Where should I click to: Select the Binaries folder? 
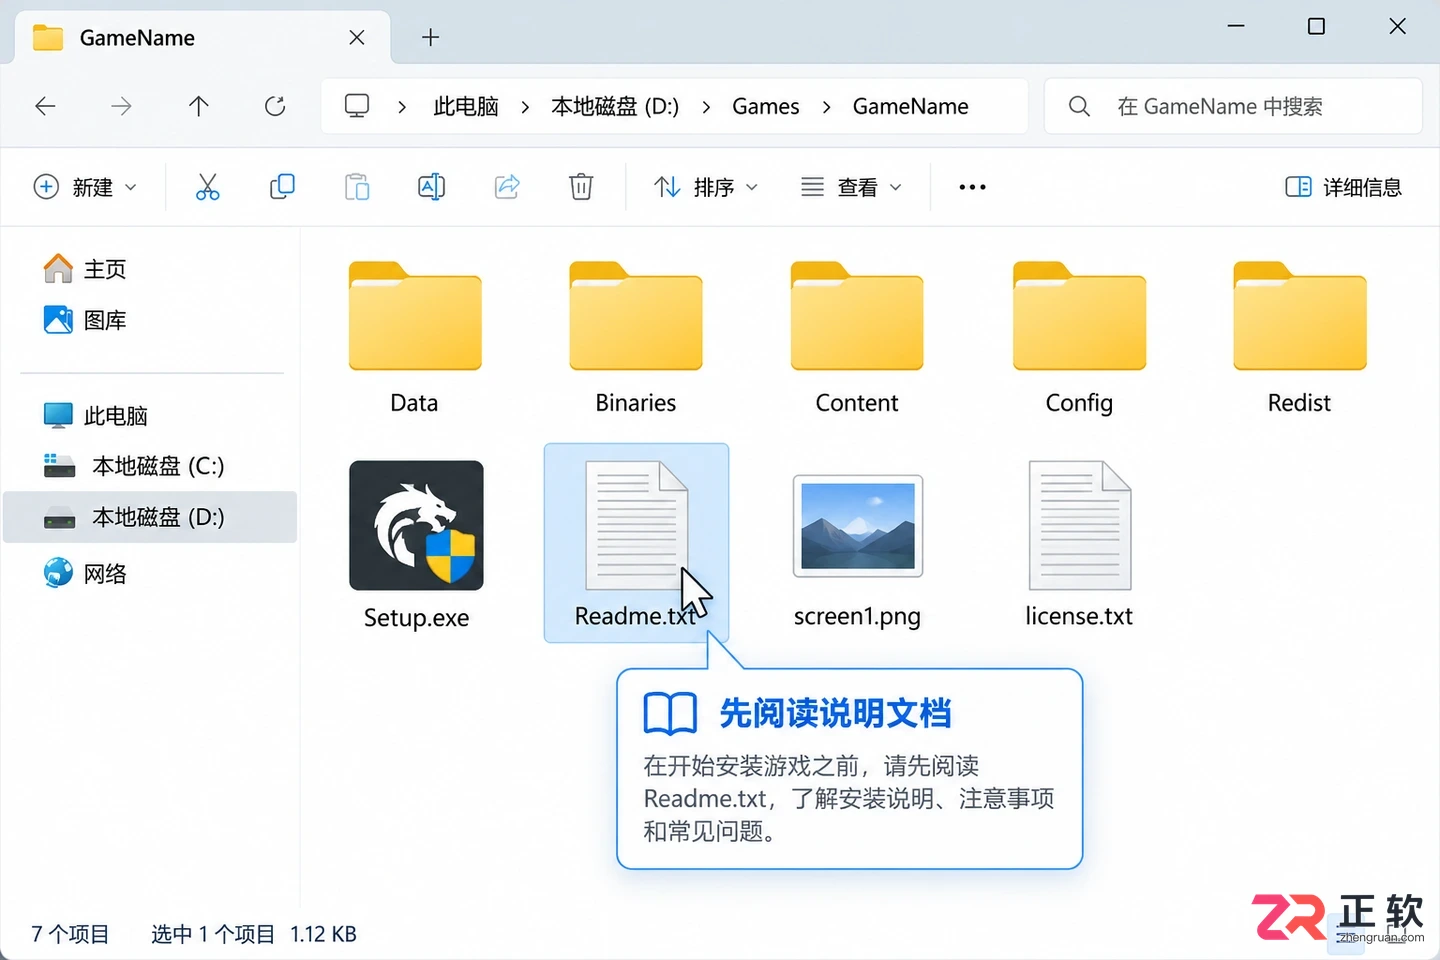[x=636, y=337]
